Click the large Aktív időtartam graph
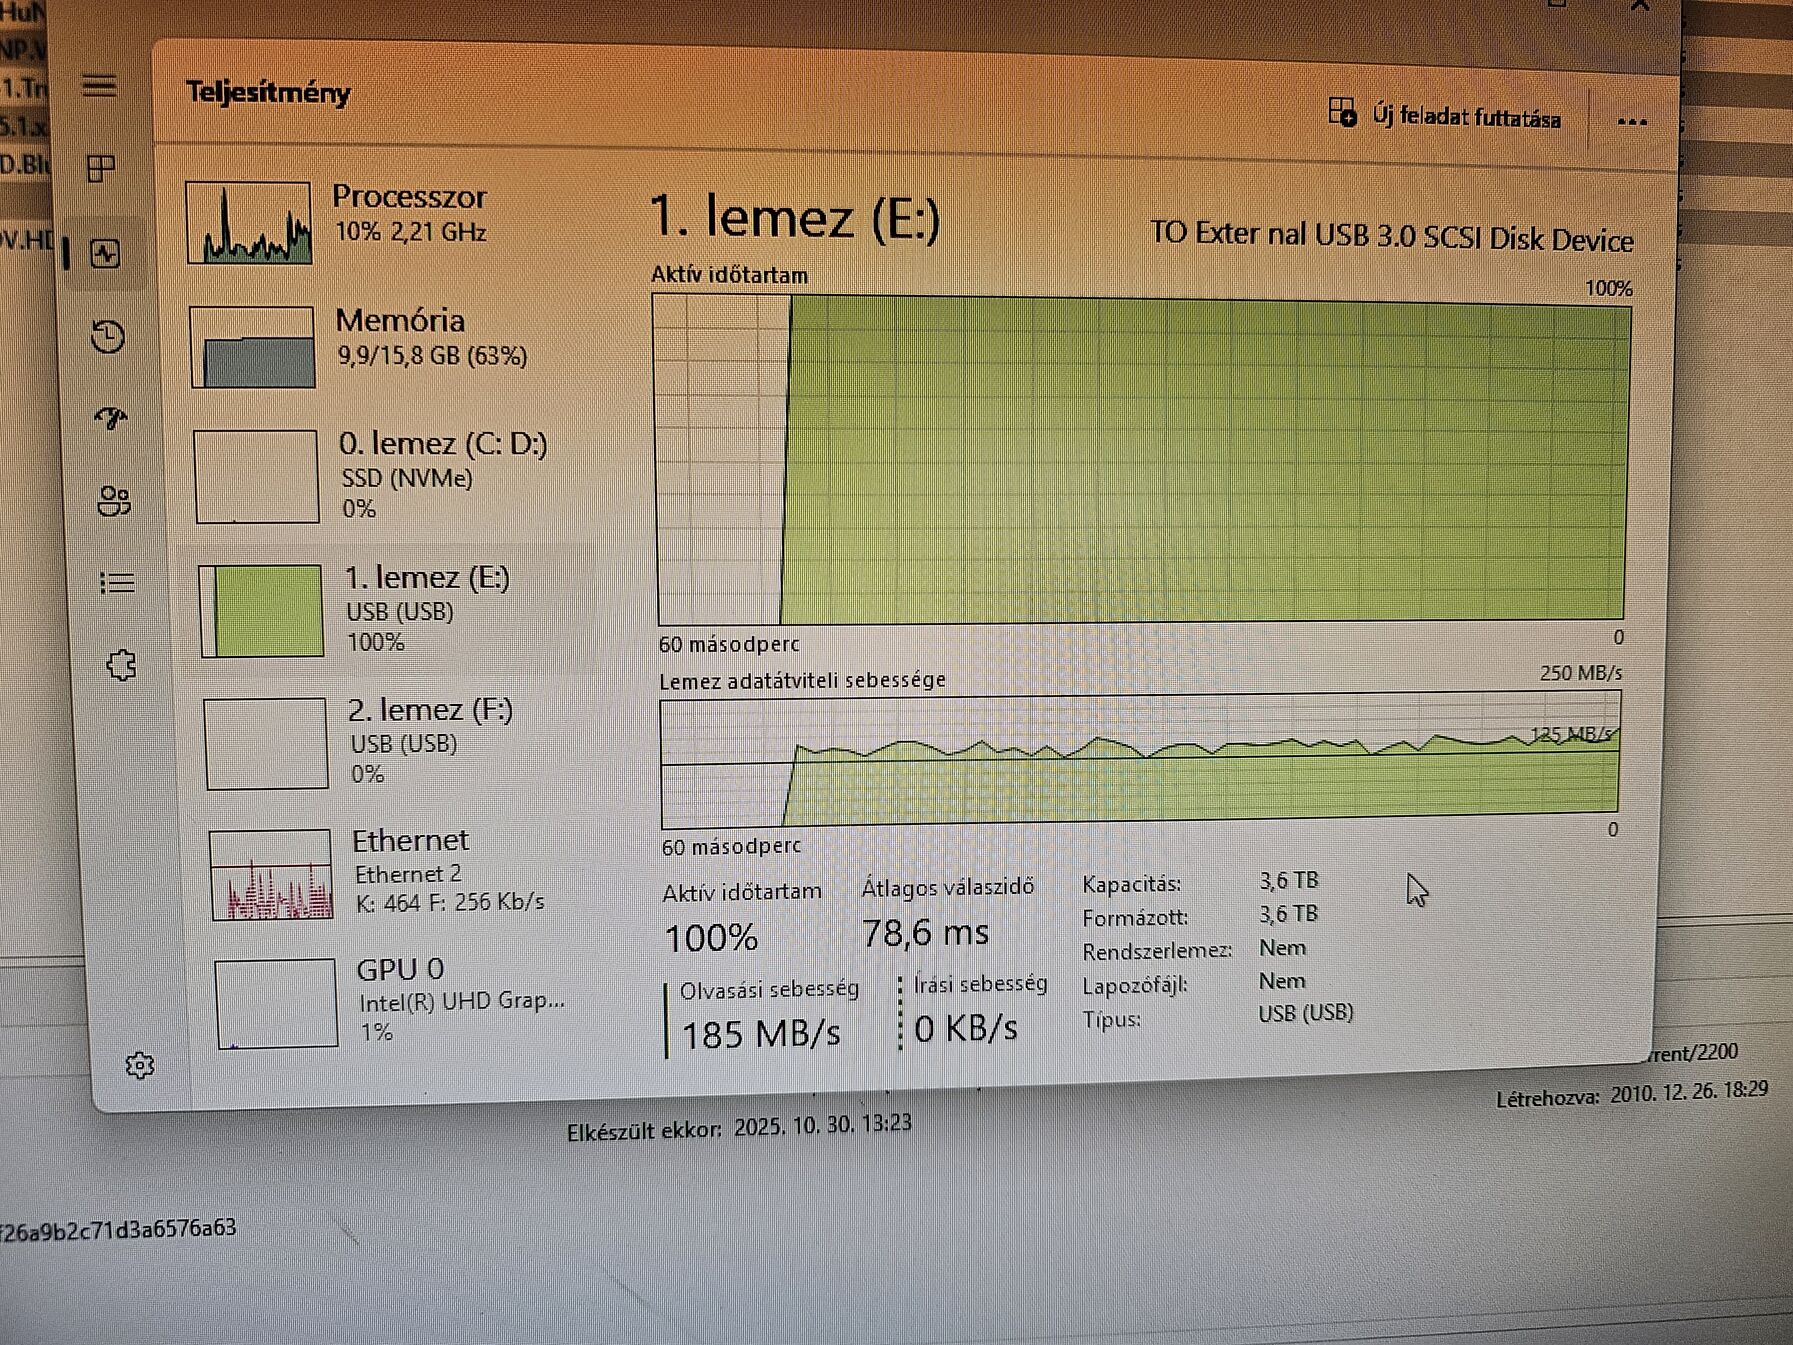 [1142, 460]
